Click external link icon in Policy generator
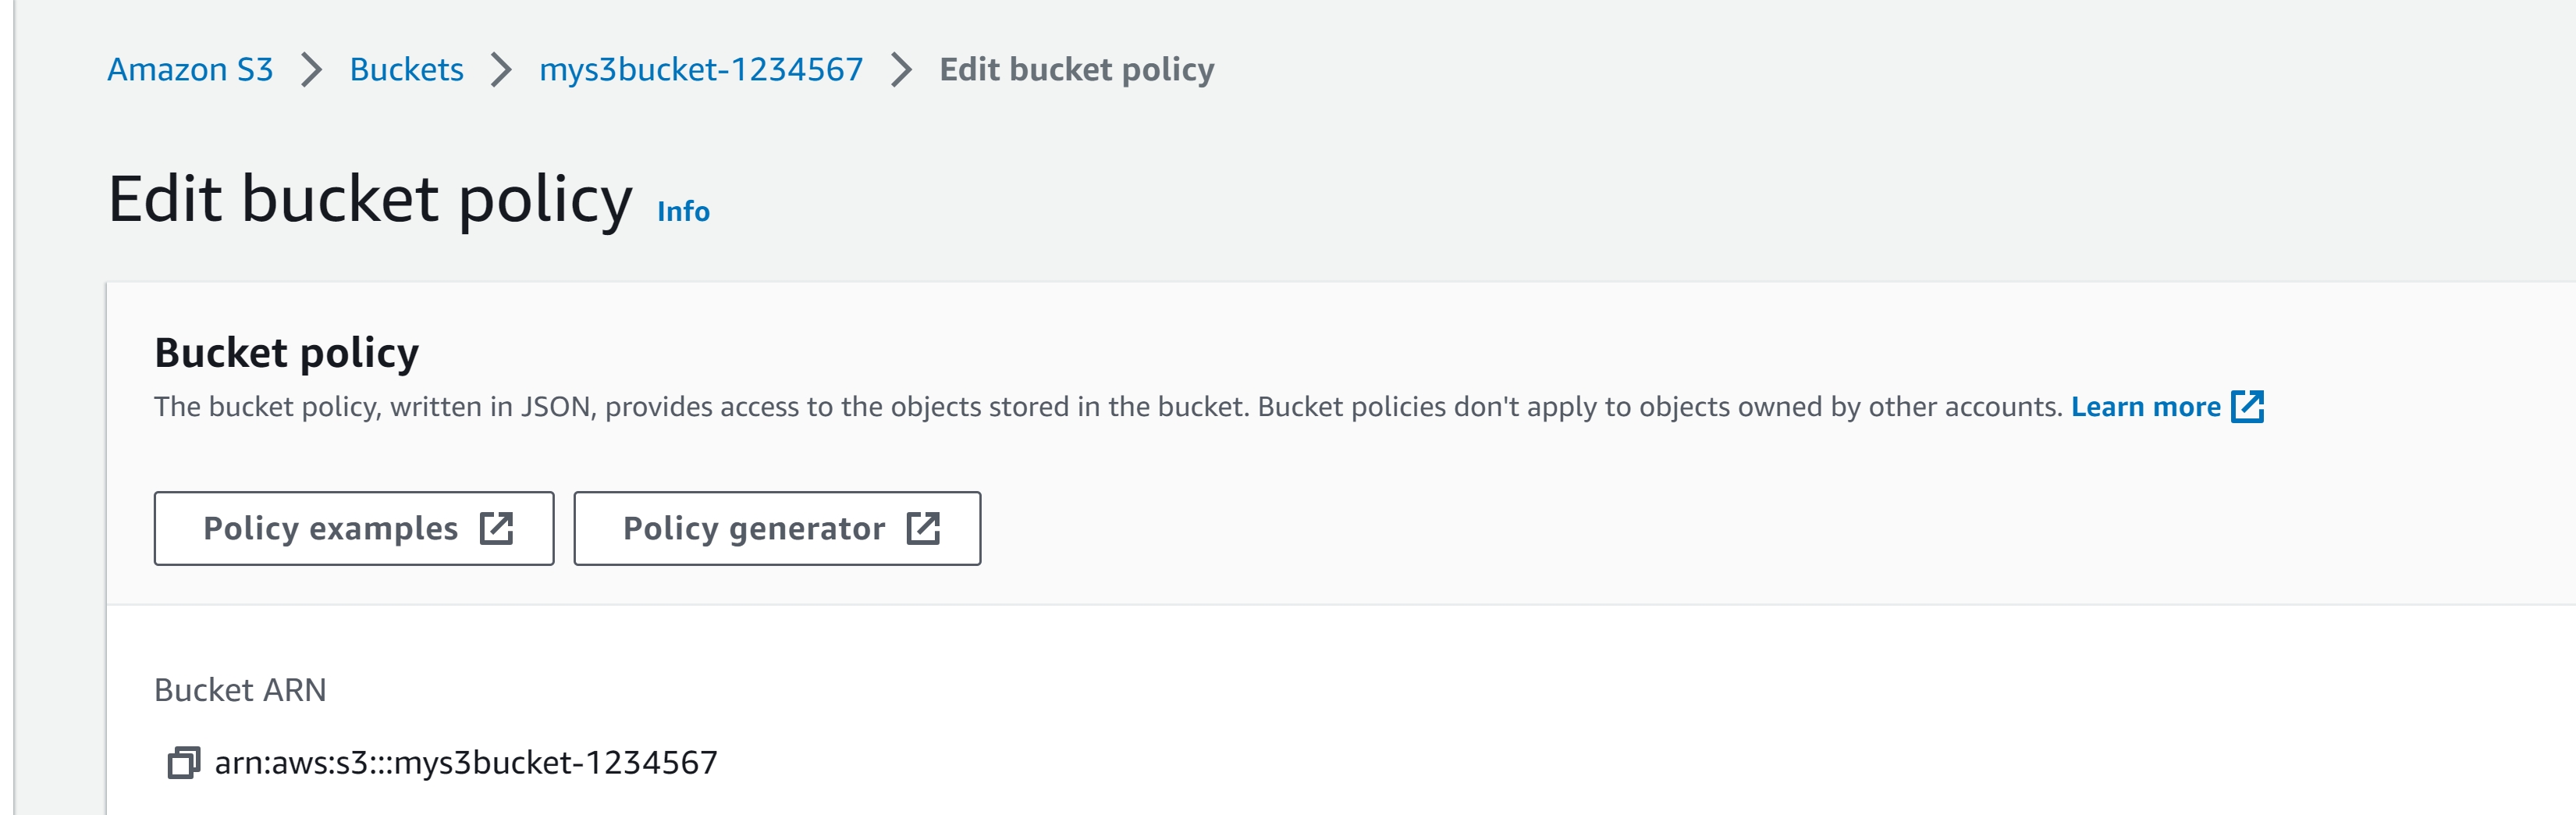This screenshot has width=2576, height=815. pyautogui.click(x=923, y=528)
